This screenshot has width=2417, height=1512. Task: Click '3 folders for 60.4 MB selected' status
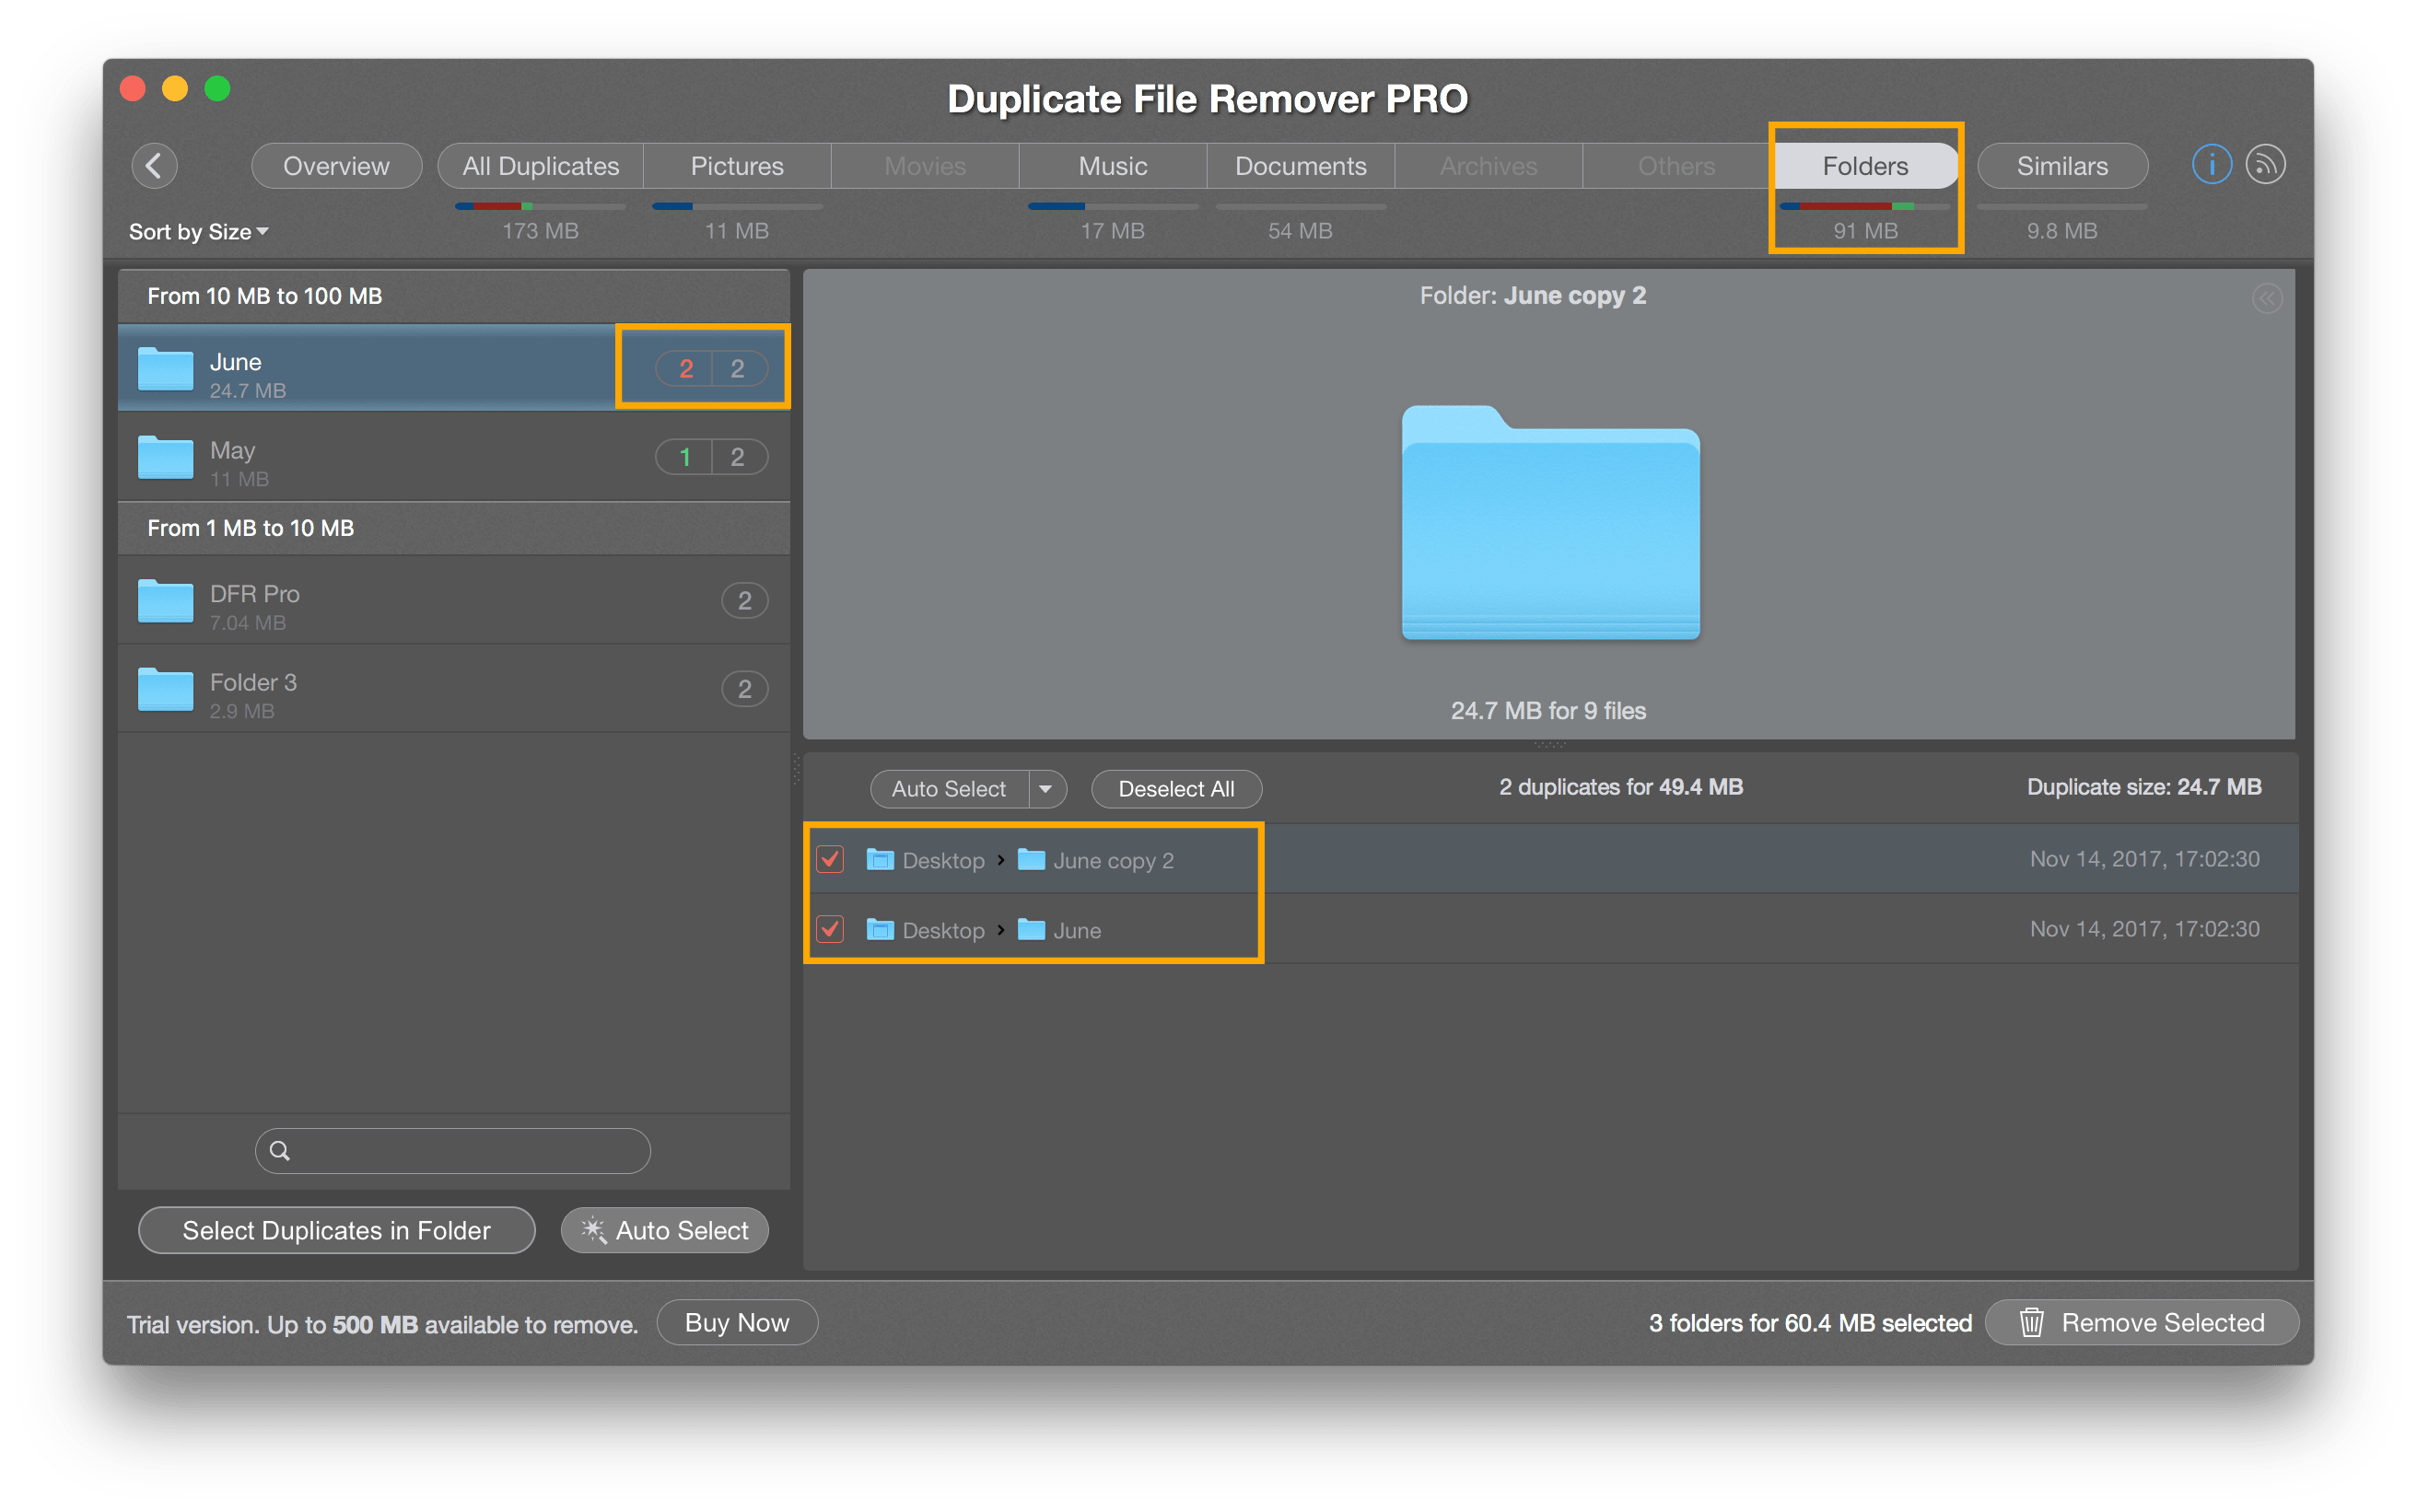click(1810, 1323)
